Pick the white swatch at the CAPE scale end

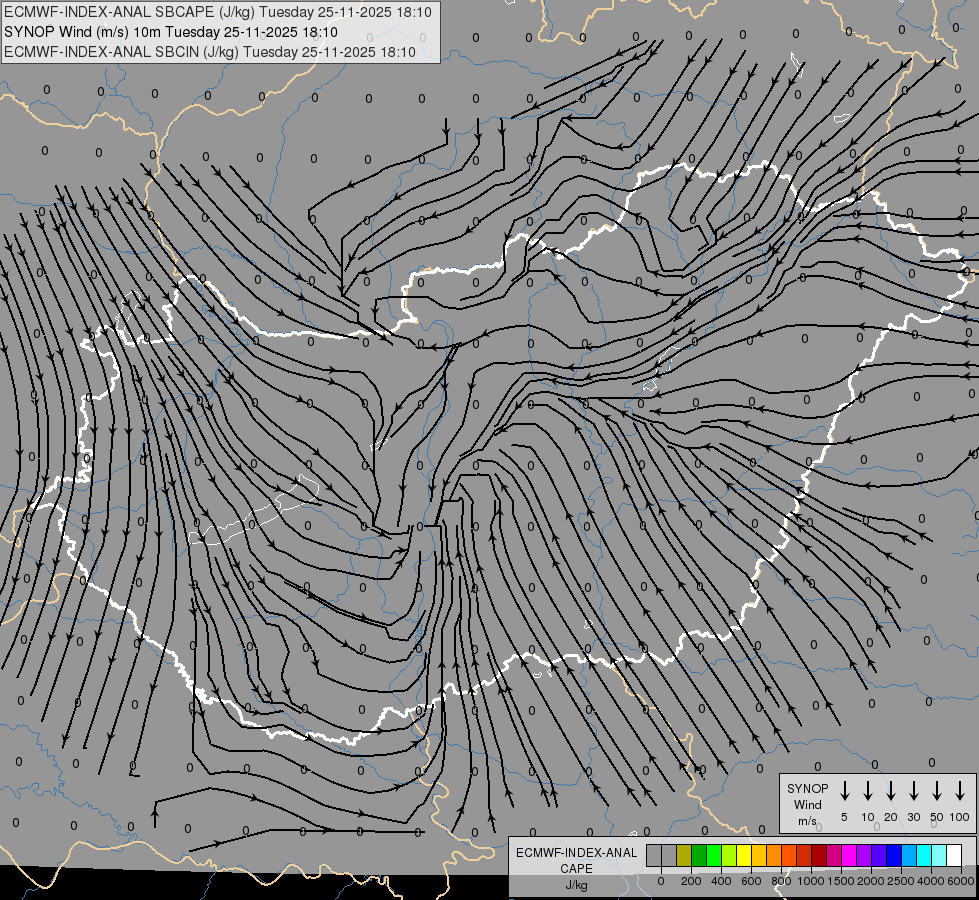point(954,855)
